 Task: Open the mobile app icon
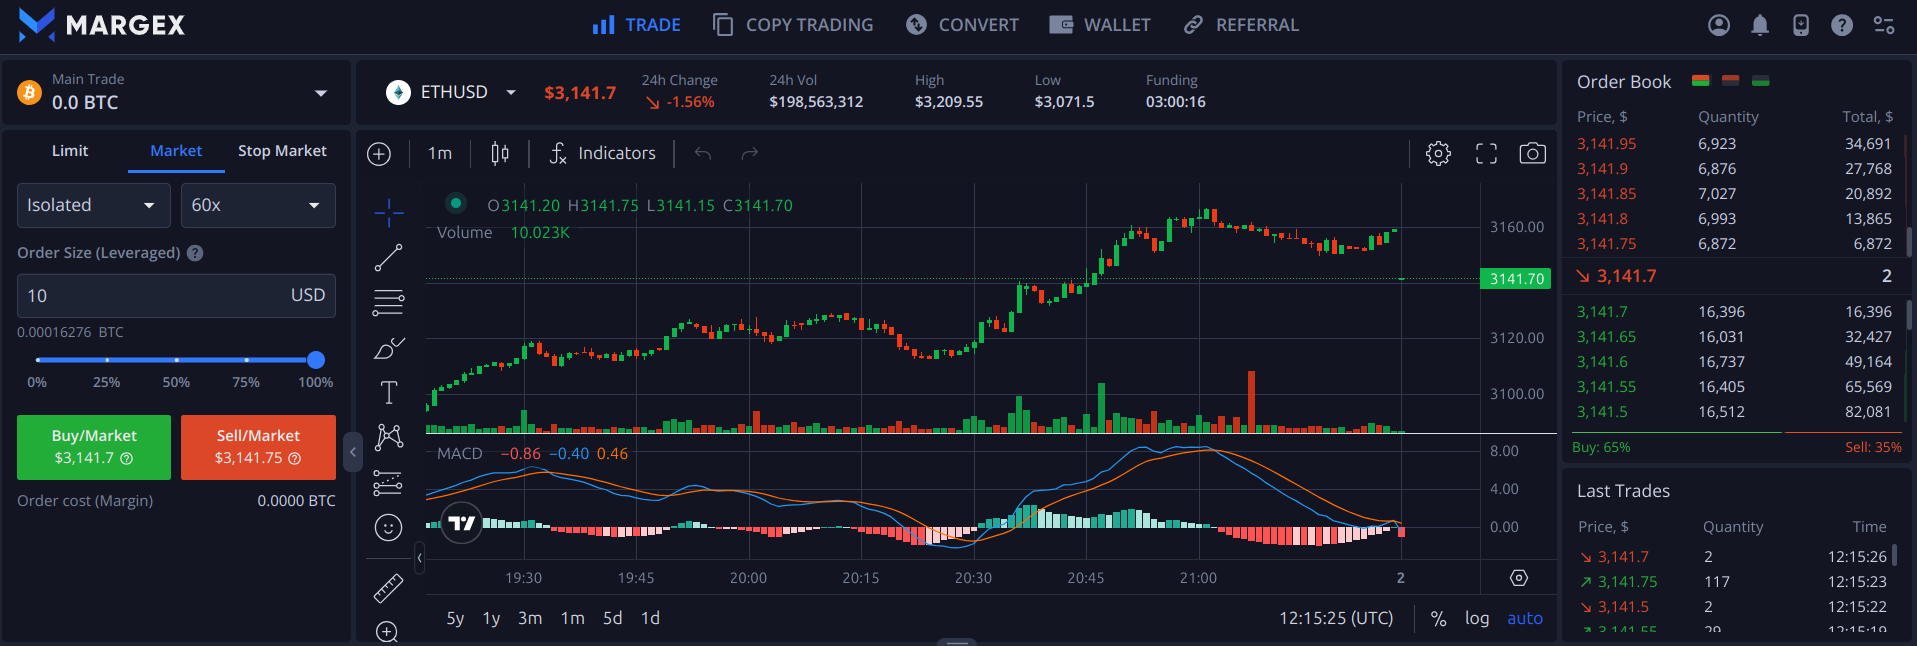1801,25
